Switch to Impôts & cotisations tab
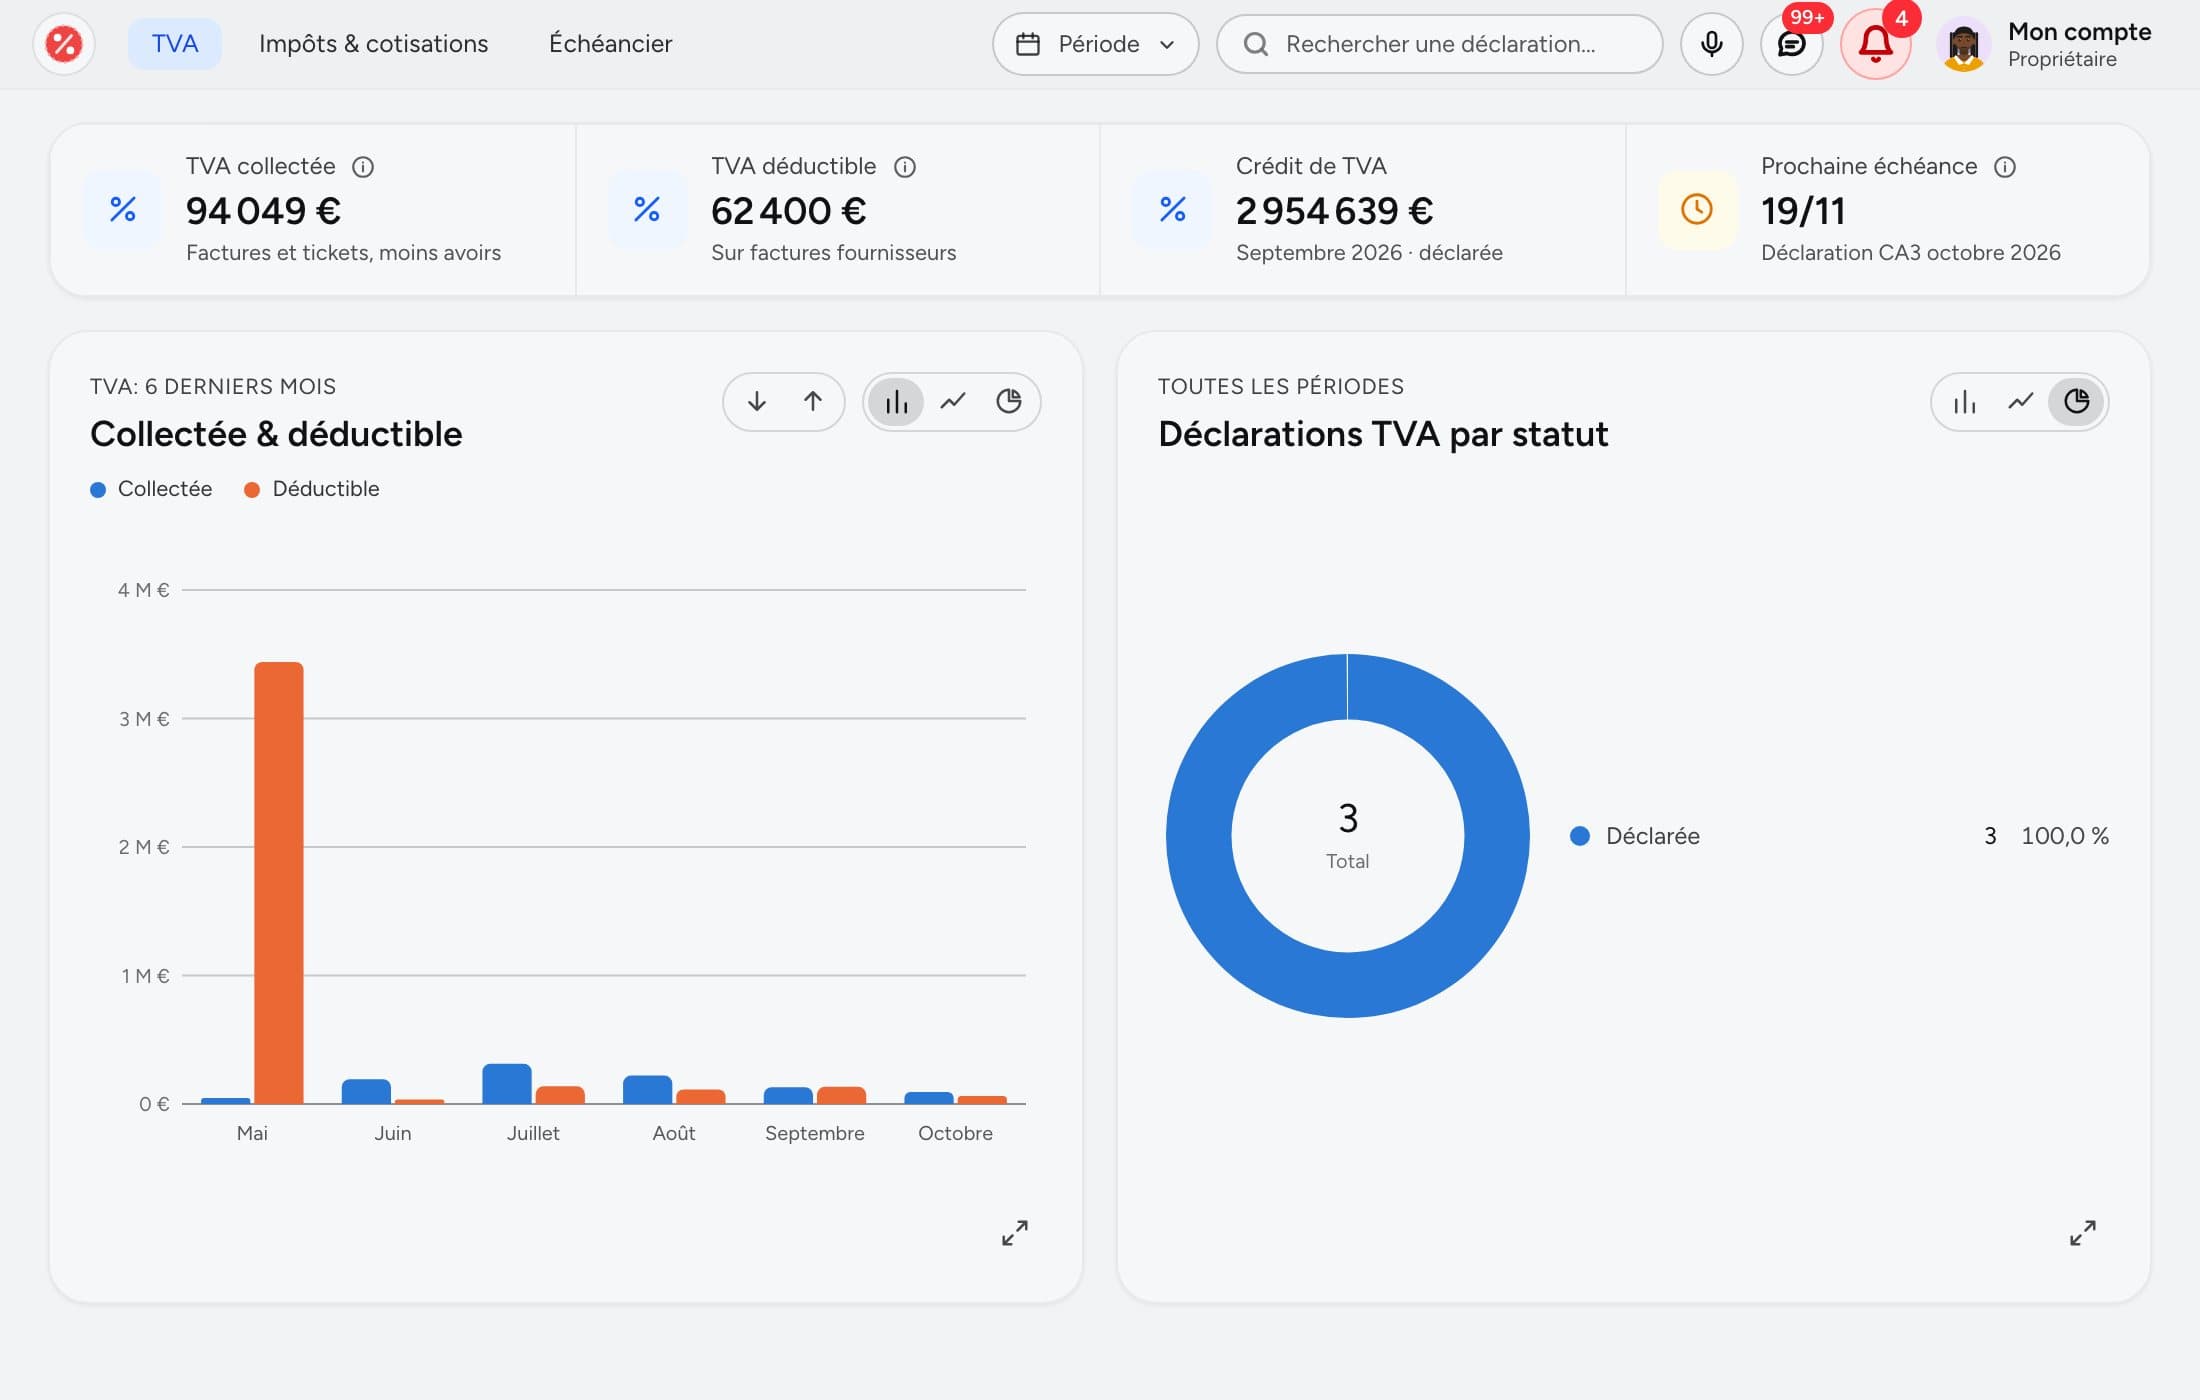The width and height of the screenshot is (2200, 1400). tap(373, 44)
